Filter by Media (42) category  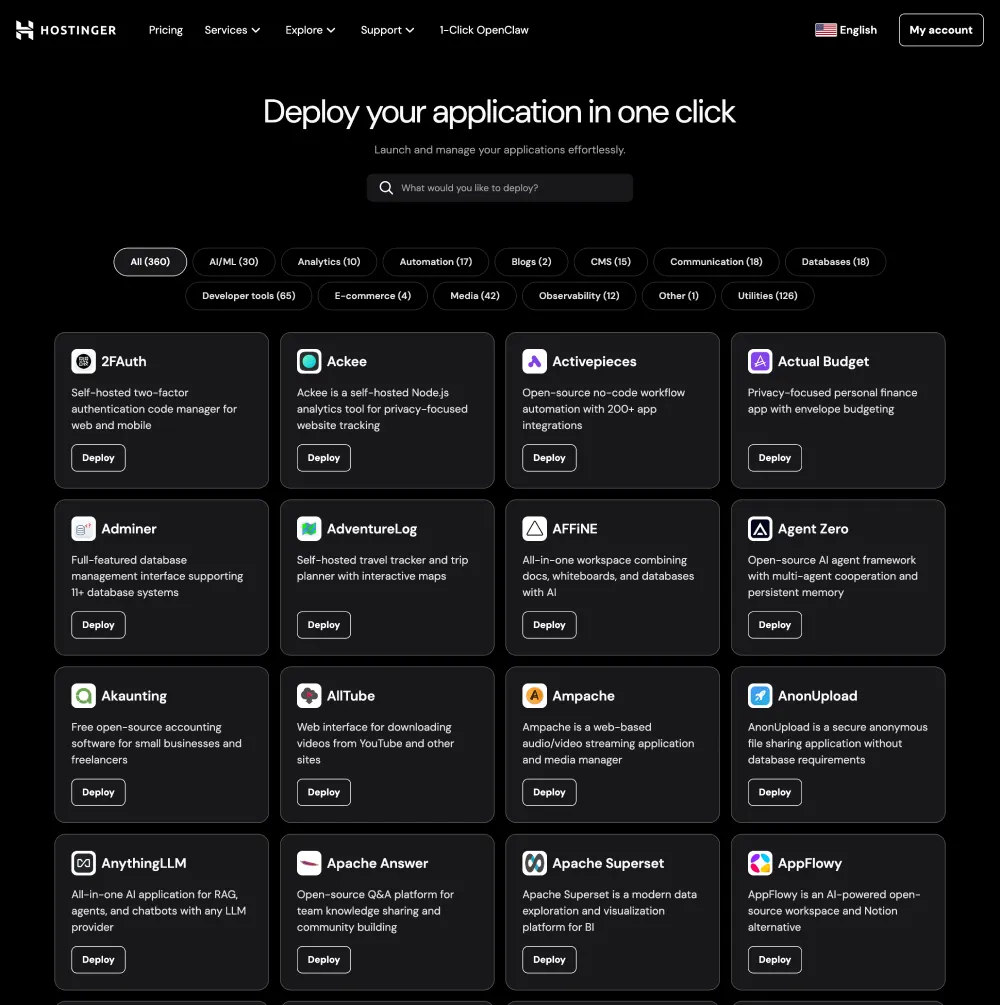tap(475, 295)
